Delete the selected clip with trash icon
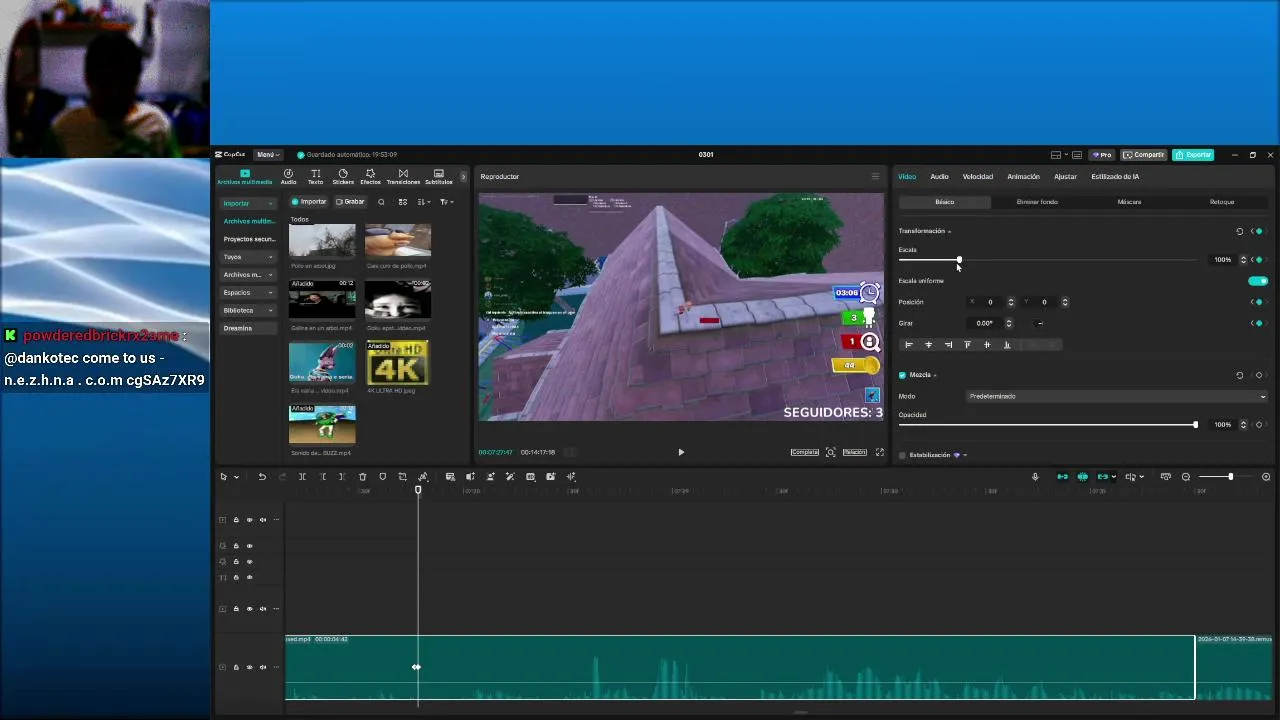This screenshot has height=720, width=1280. (362, 477)
